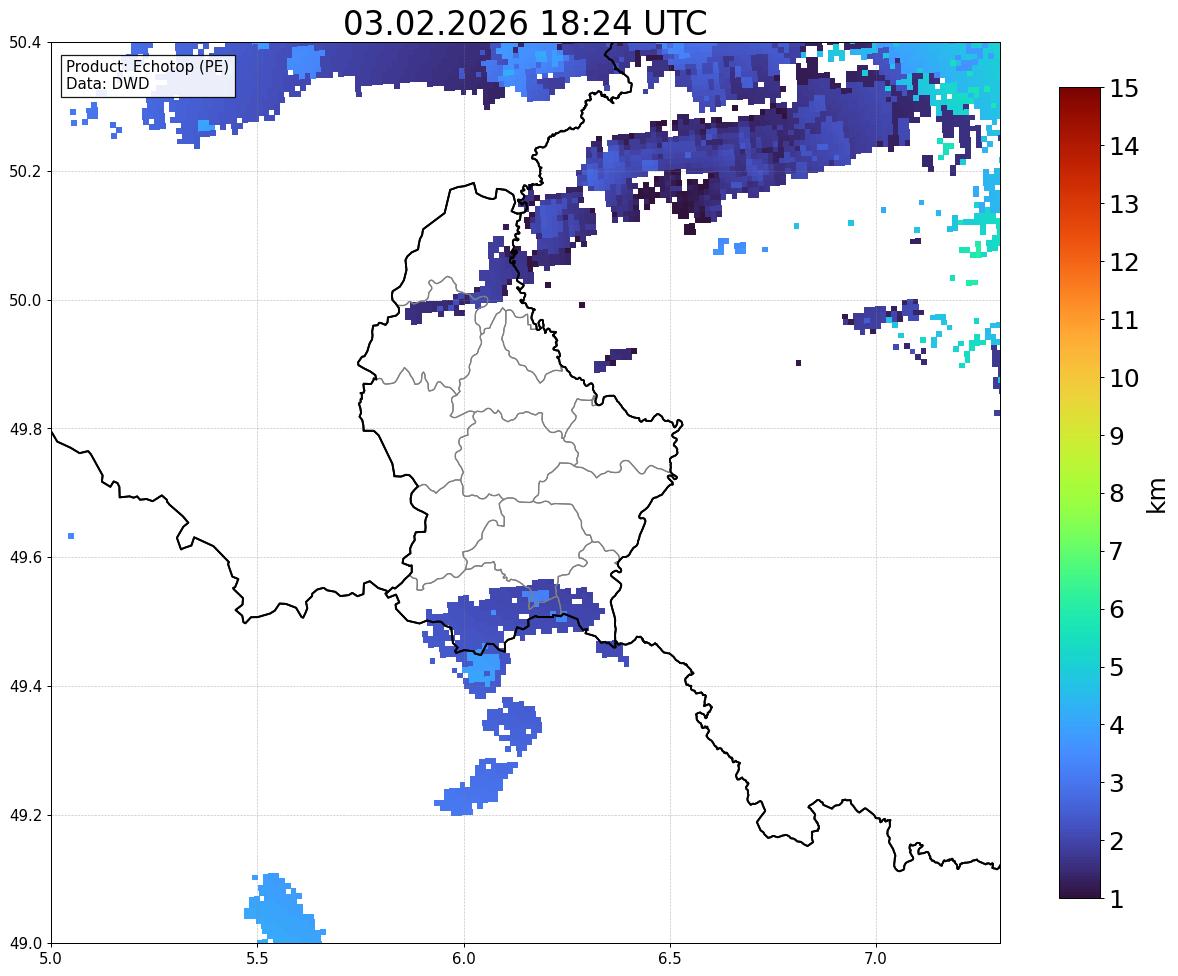This screenshot has height=976, width=1178.
Task: Click the colorbar tick label '12'
Action: point(1123,262)
